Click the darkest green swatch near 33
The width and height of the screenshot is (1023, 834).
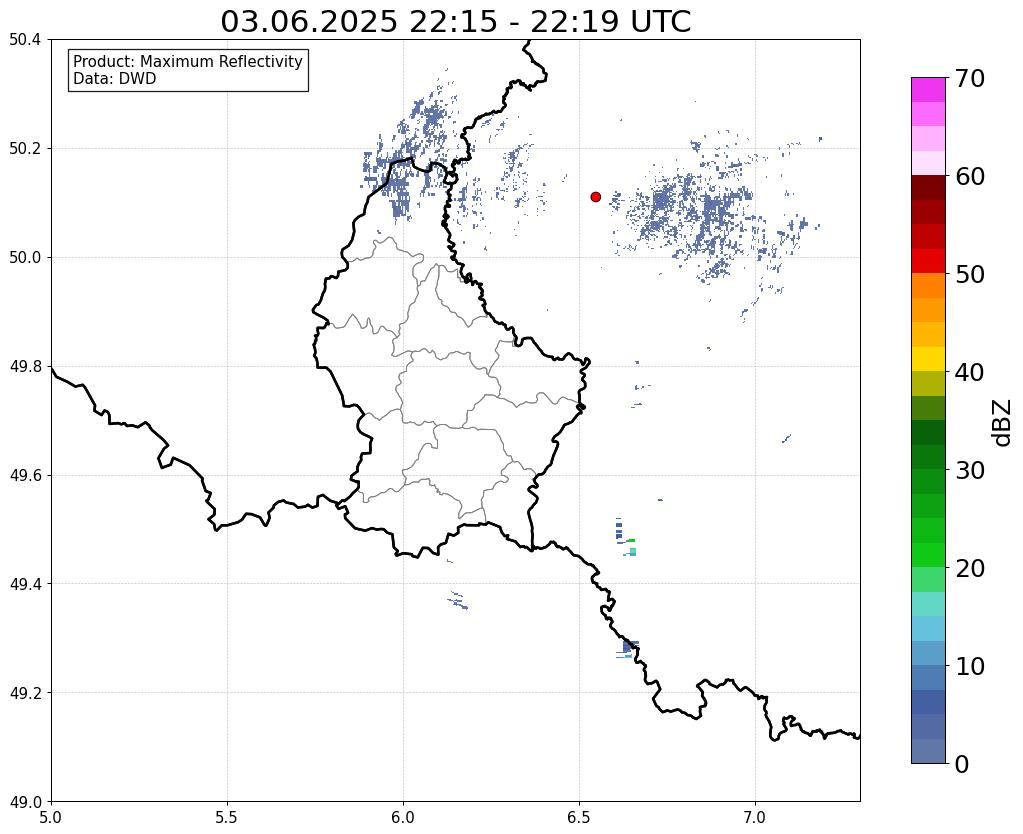pos(928,432)
